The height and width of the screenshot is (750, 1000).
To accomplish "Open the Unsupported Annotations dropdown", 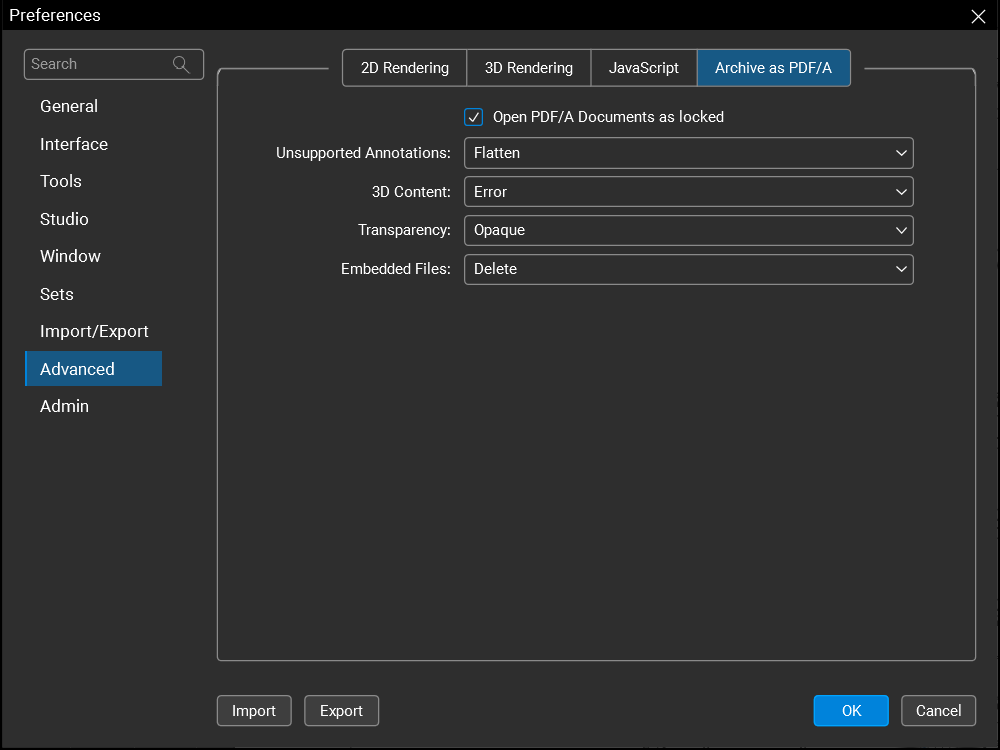I will click(x=688, y=153).
